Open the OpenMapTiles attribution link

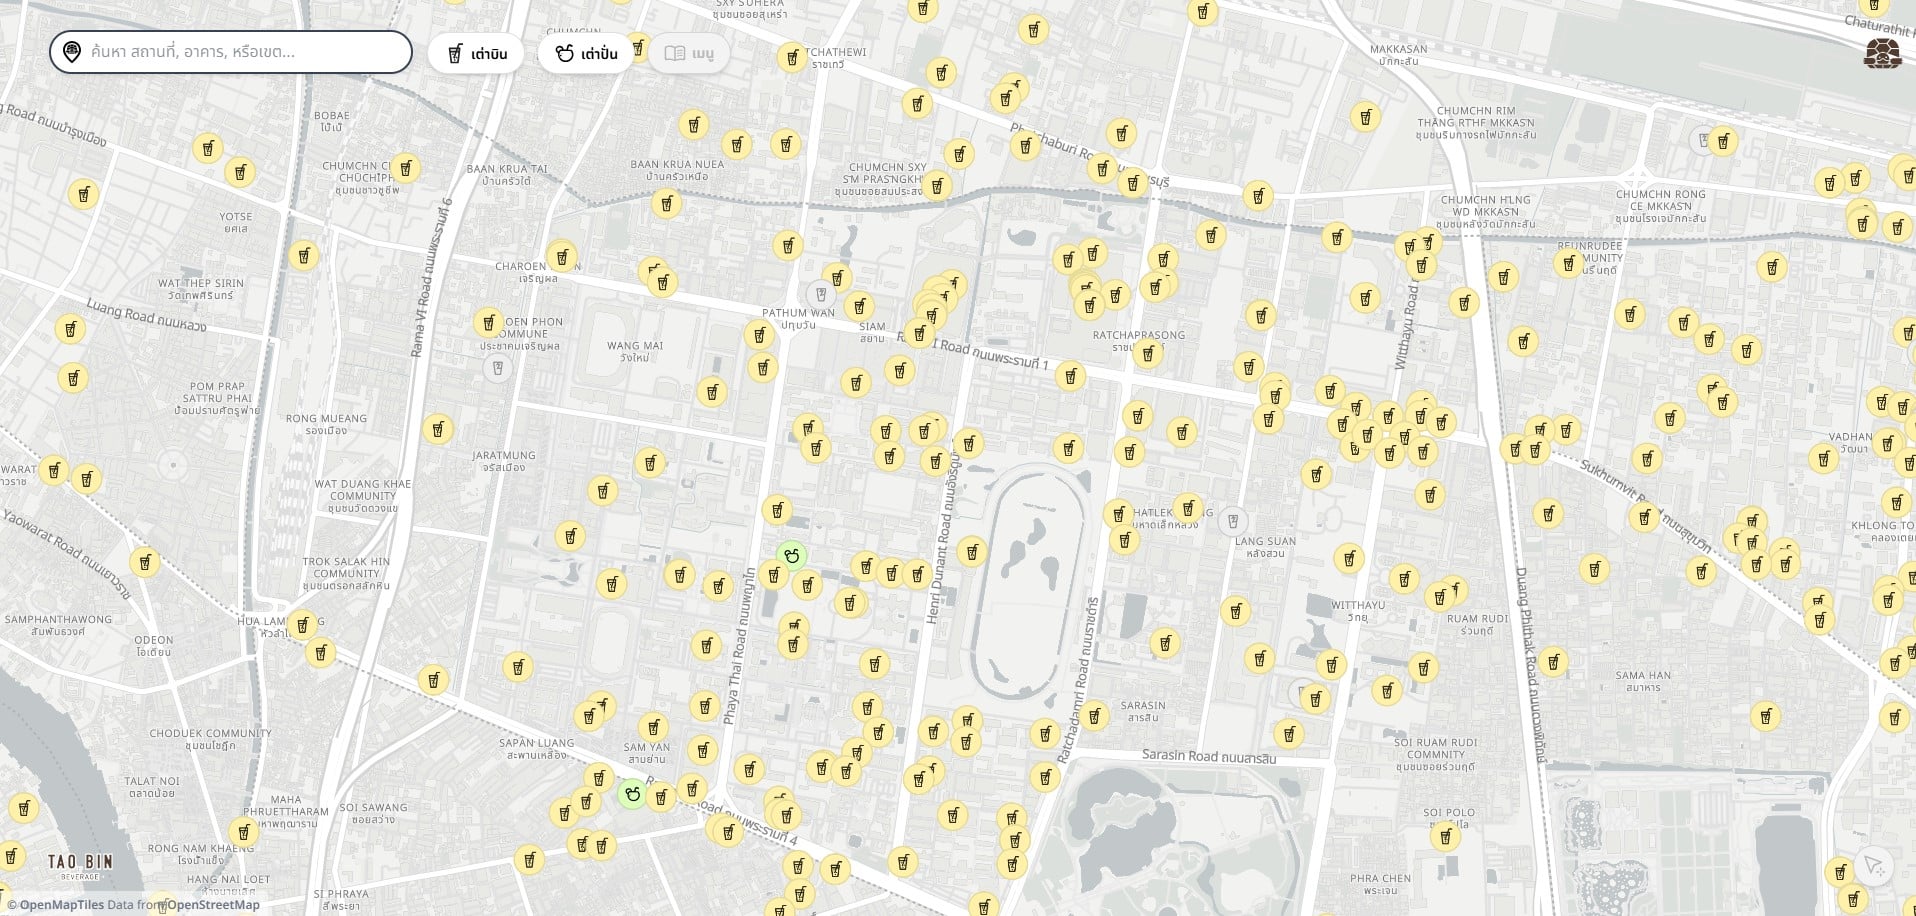coord(61,905)
